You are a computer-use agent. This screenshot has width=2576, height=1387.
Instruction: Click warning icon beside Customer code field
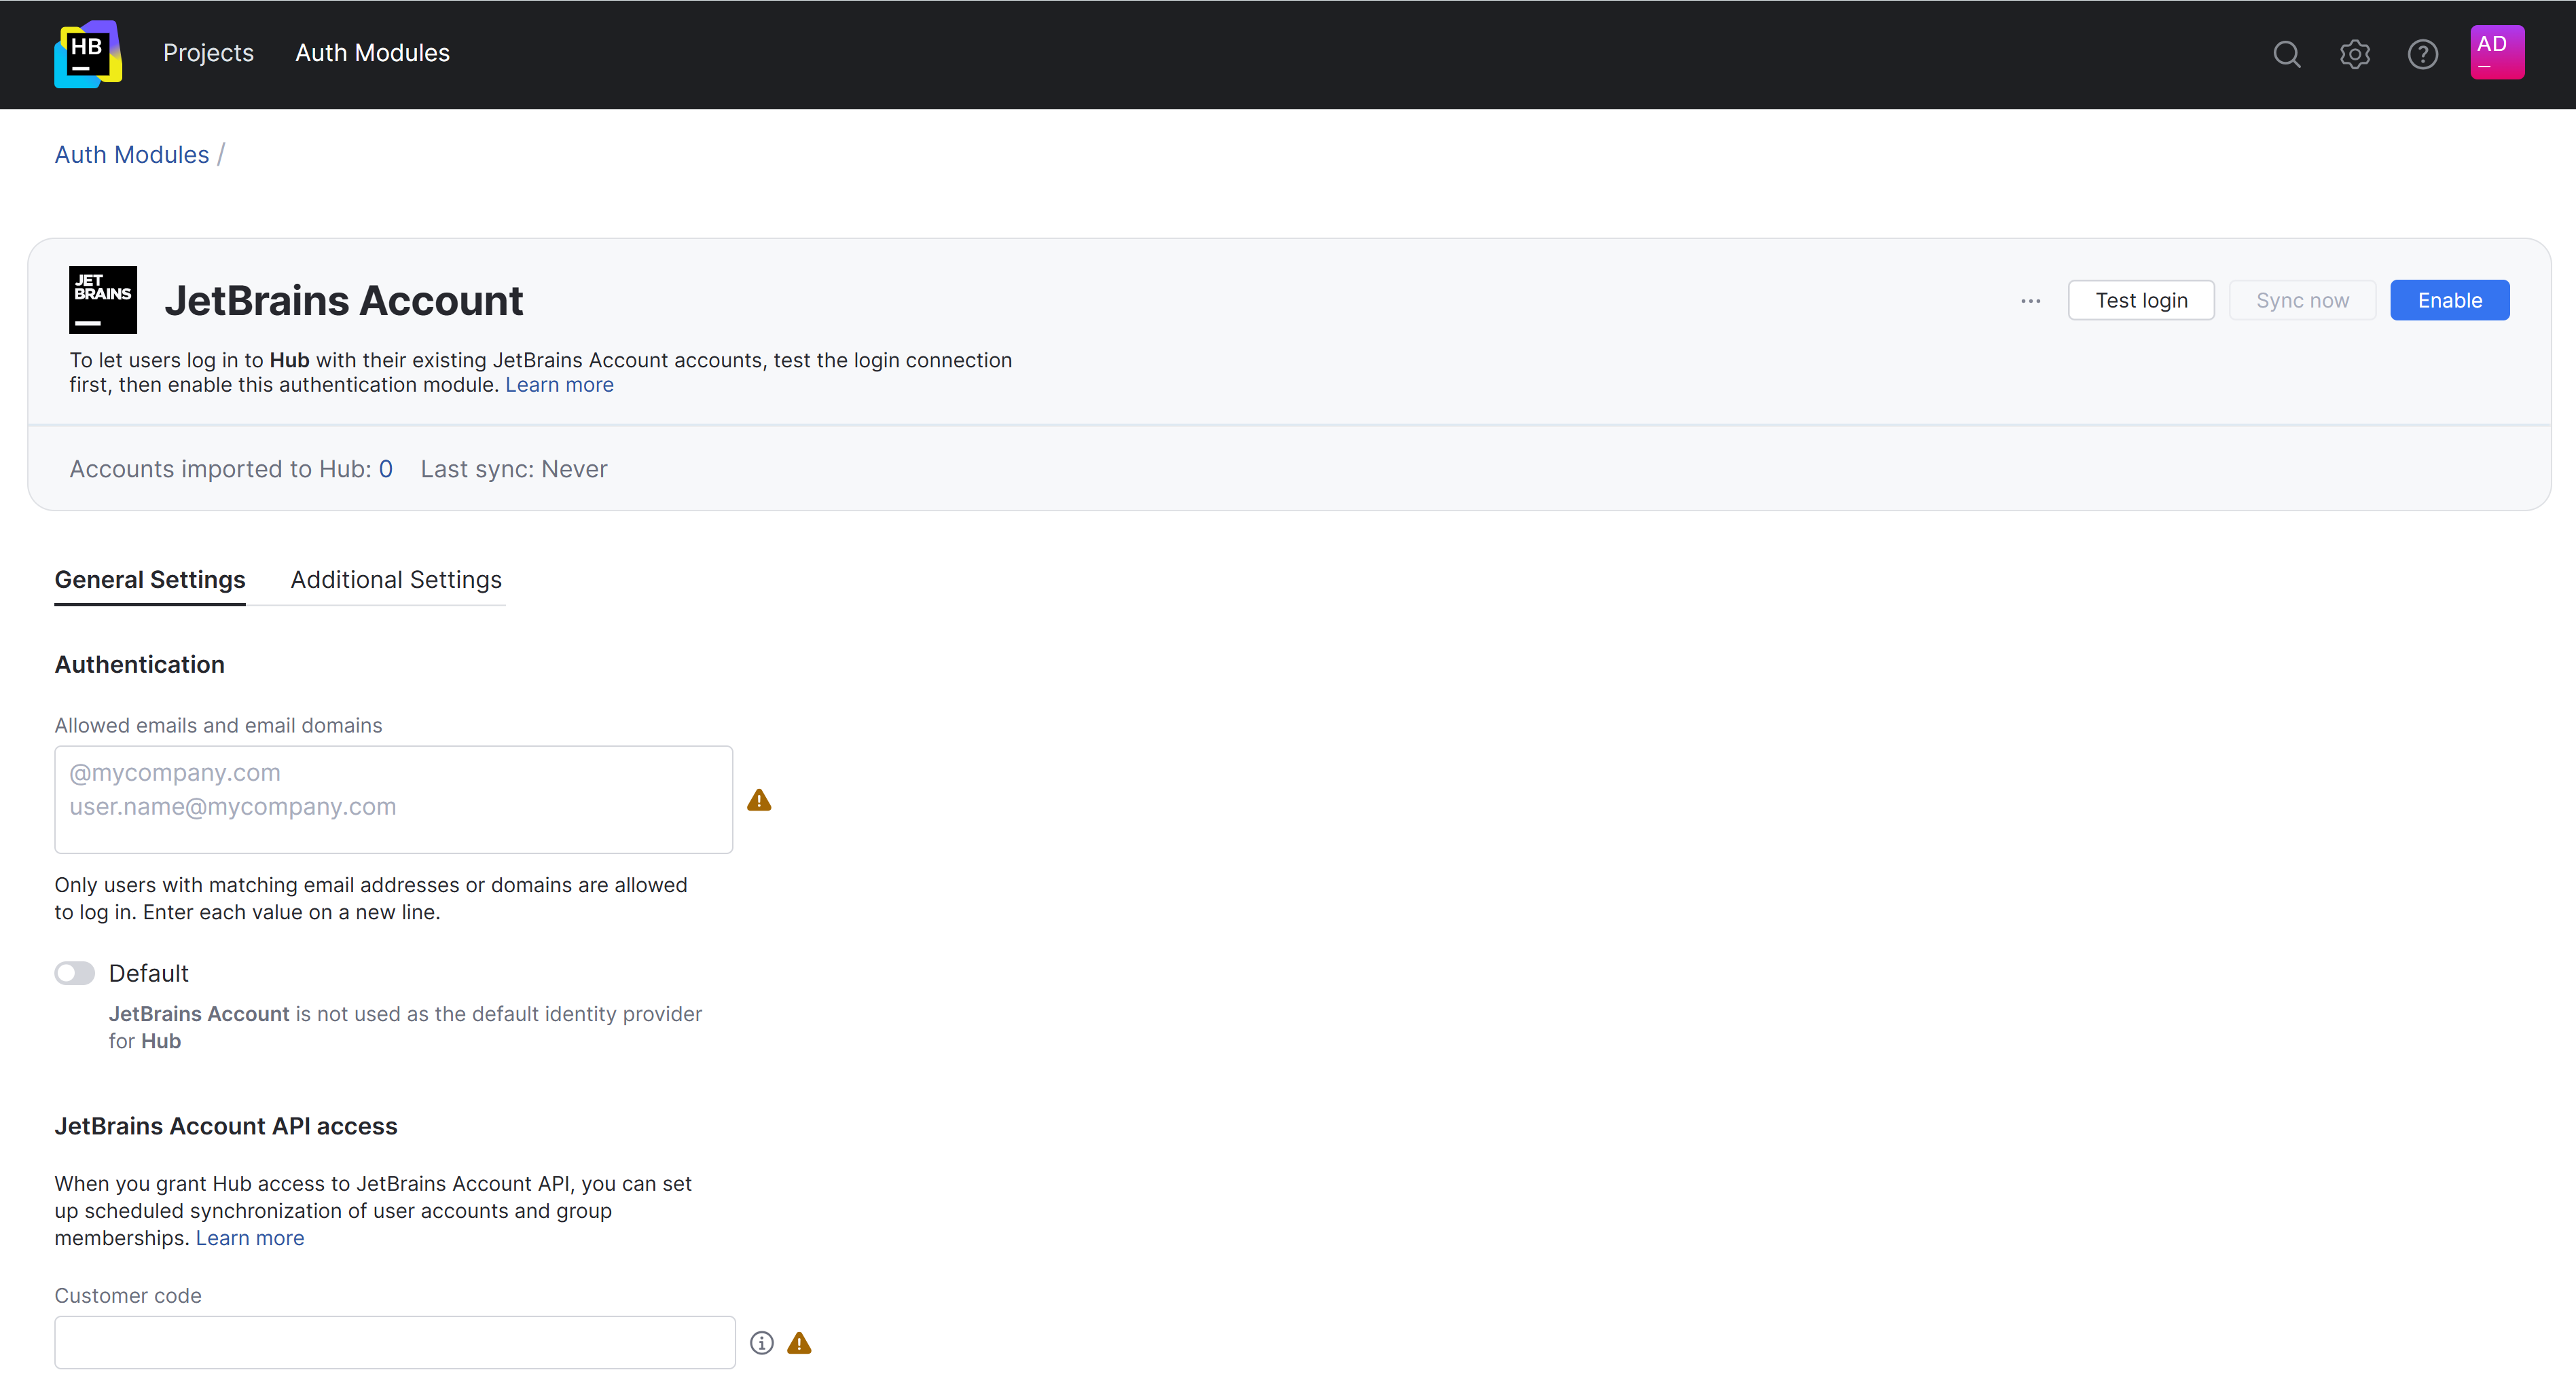799,1343
